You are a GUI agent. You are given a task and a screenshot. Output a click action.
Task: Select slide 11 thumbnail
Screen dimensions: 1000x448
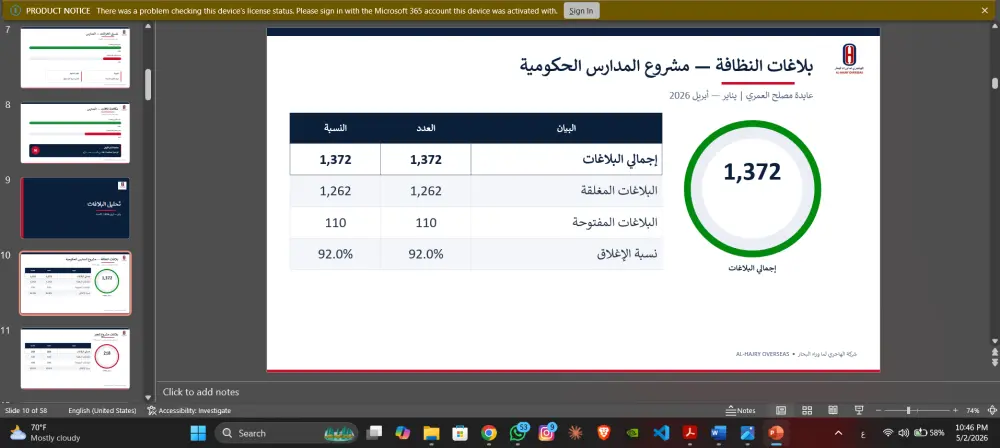[x=75, y=358]
